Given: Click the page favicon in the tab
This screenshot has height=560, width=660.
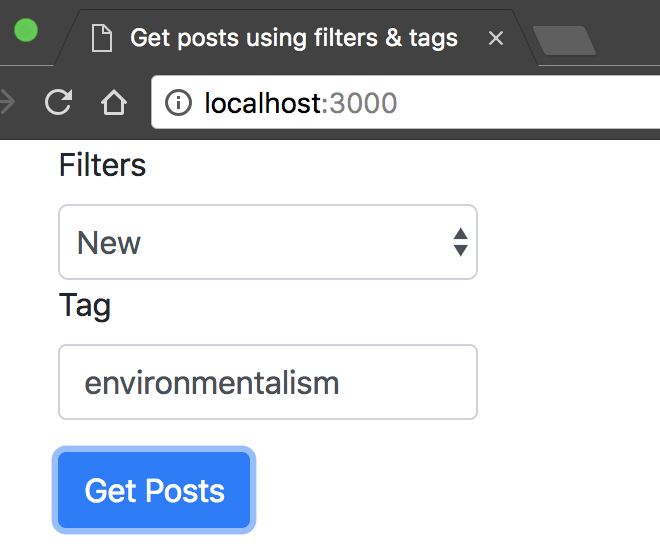Looking at the screenshot, I should click(x=100, y=39).
